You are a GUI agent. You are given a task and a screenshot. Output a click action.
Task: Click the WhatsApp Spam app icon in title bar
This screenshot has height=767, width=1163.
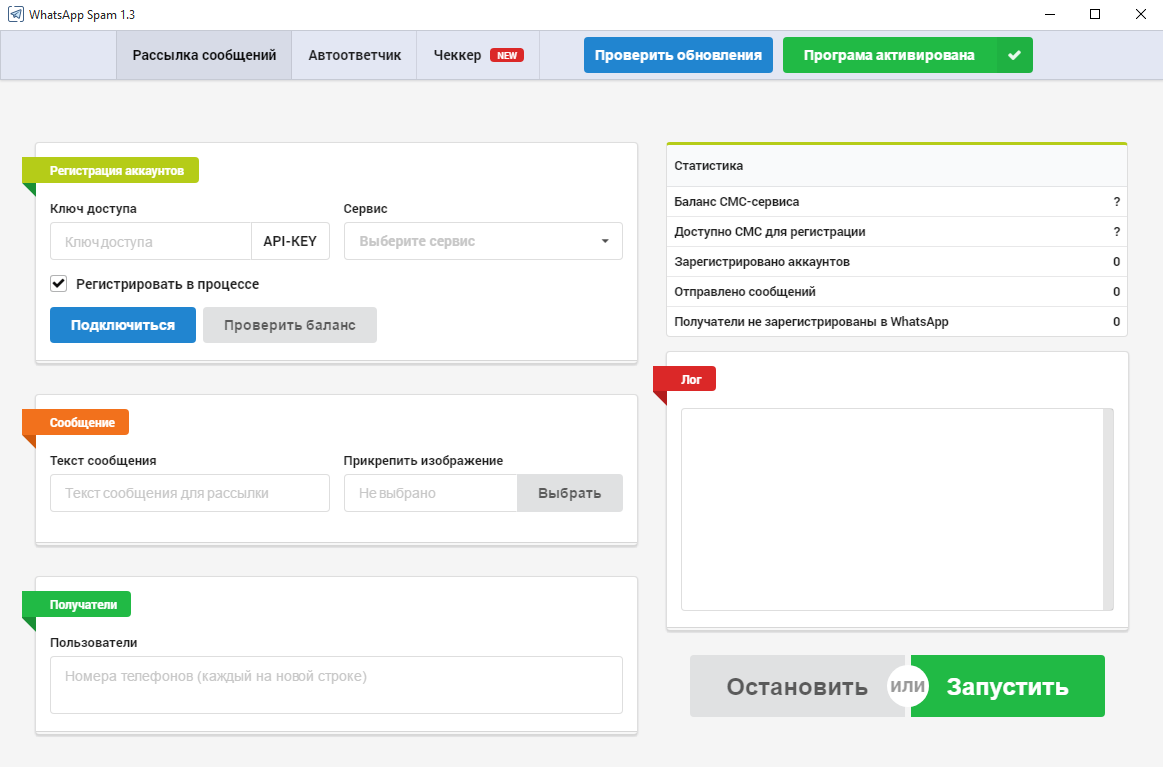coord(16,15)
